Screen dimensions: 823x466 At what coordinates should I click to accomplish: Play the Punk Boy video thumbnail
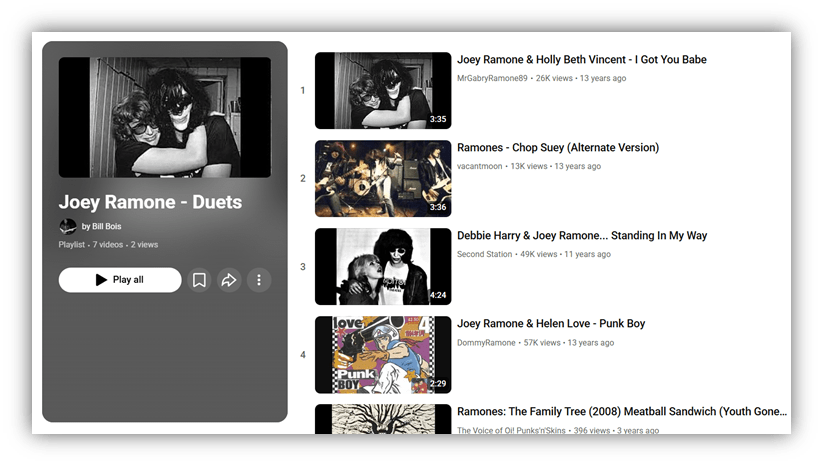383,354
